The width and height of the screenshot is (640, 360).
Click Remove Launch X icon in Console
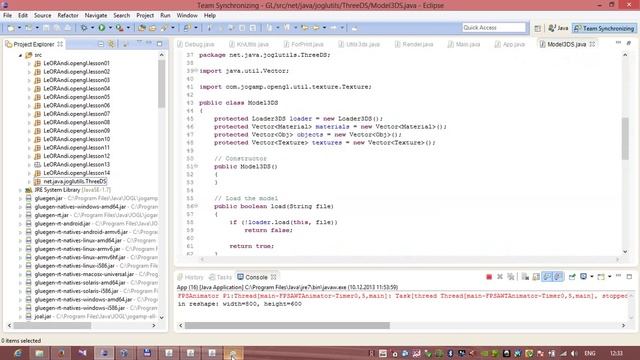pyautogui.click(x=500, y=277)
